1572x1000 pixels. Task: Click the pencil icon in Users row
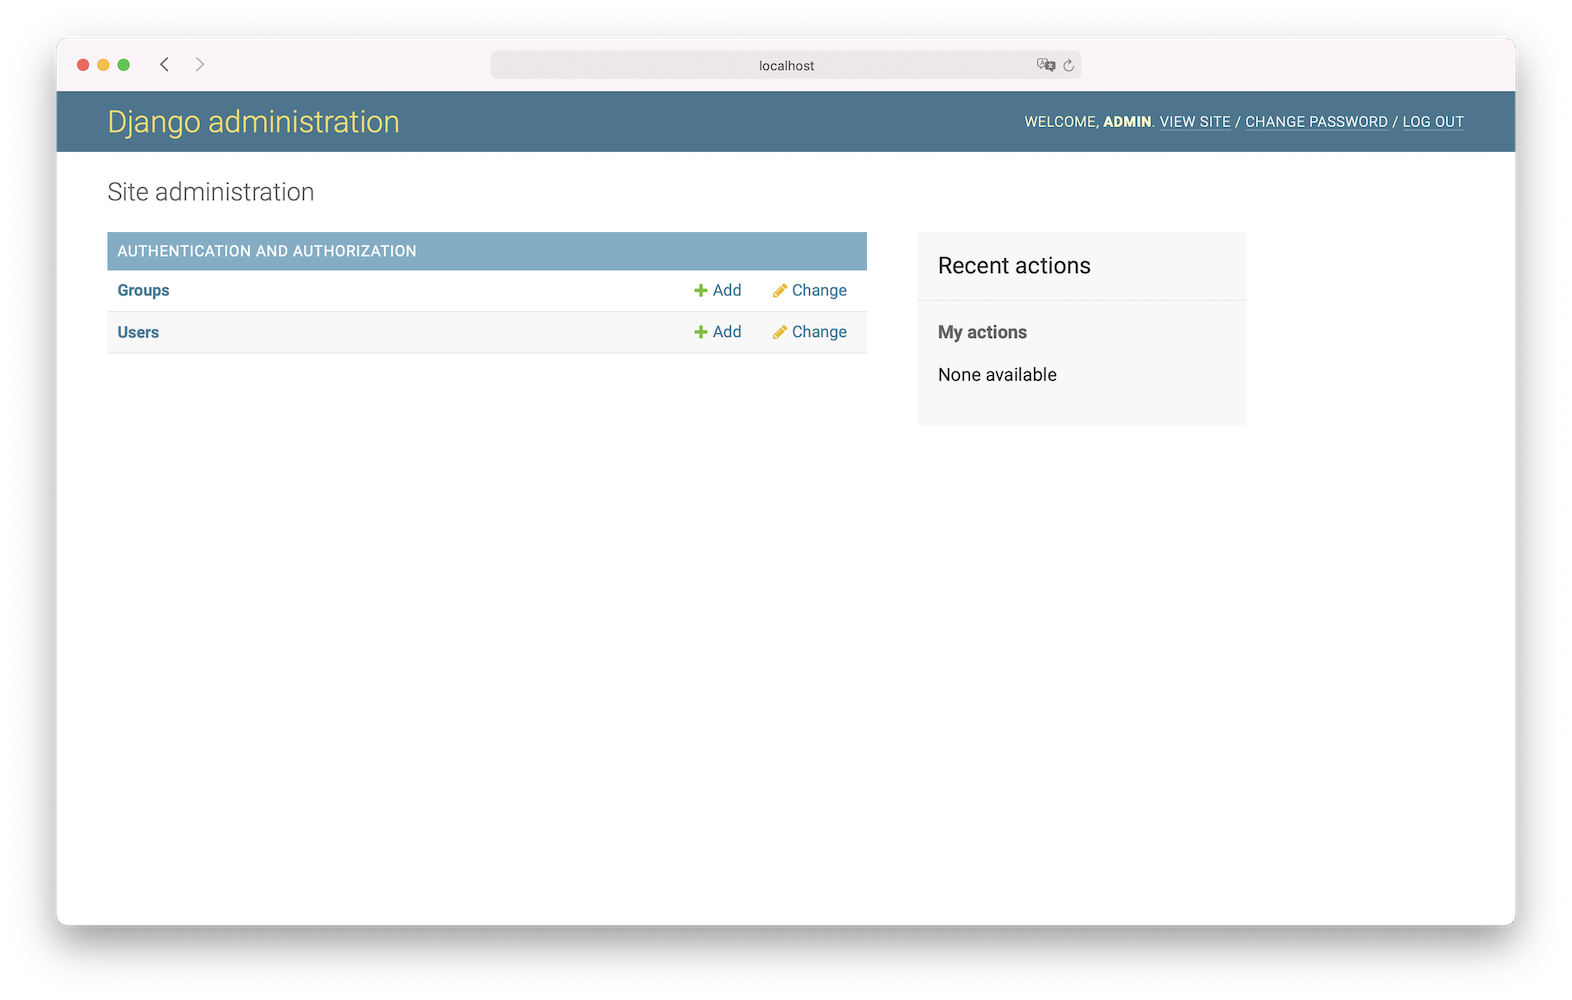(780, 332)
